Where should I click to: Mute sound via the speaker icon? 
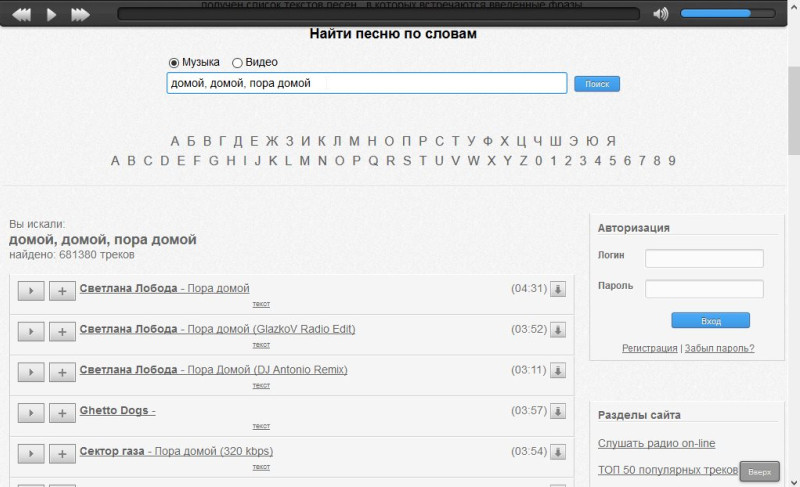click(x=661, y=14)
